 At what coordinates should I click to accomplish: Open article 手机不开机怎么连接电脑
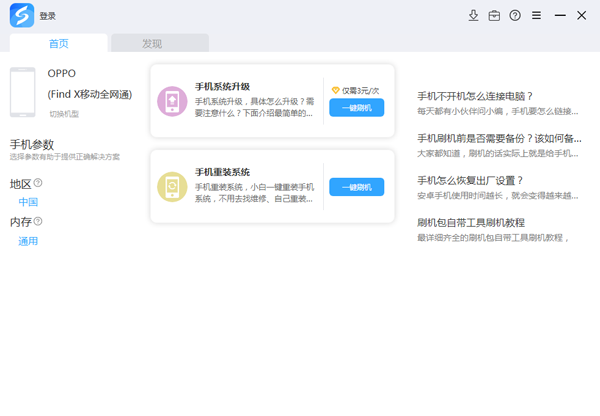tap(475, 96)
